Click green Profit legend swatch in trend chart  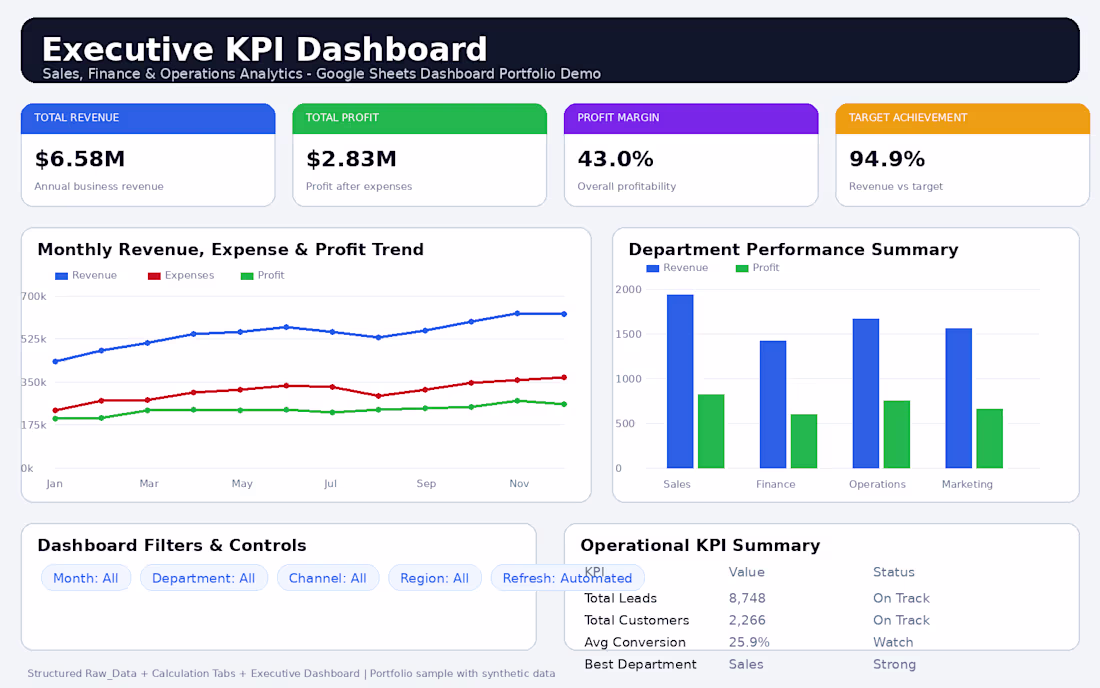[246, 276]
